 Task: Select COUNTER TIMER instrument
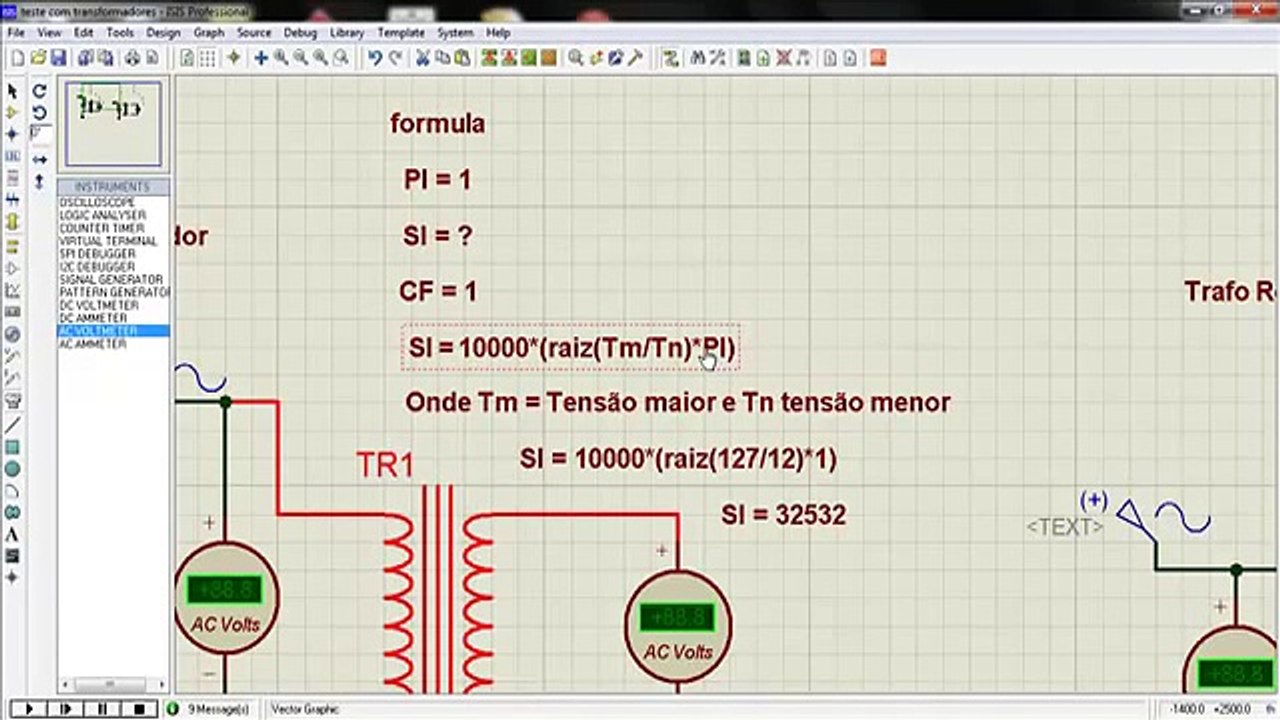click(113, 228)
